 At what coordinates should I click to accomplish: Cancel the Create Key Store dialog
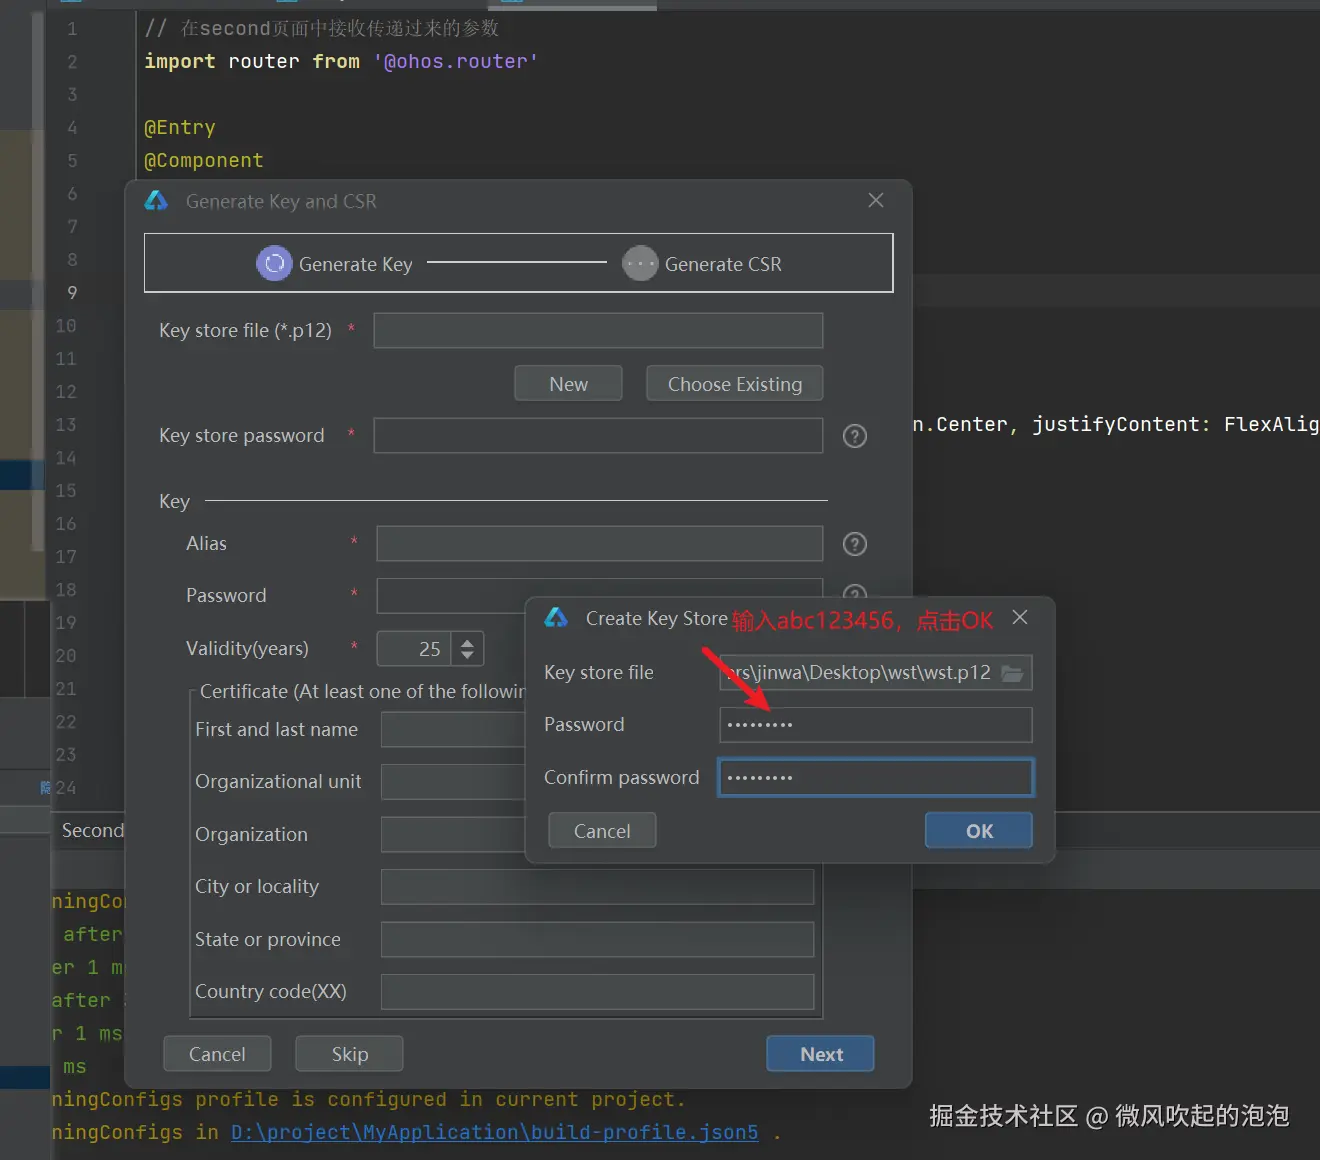coord(602,830)
